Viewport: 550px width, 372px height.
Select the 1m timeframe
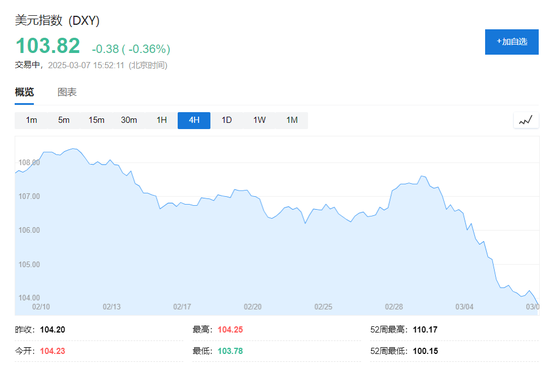tap(31, 120)
